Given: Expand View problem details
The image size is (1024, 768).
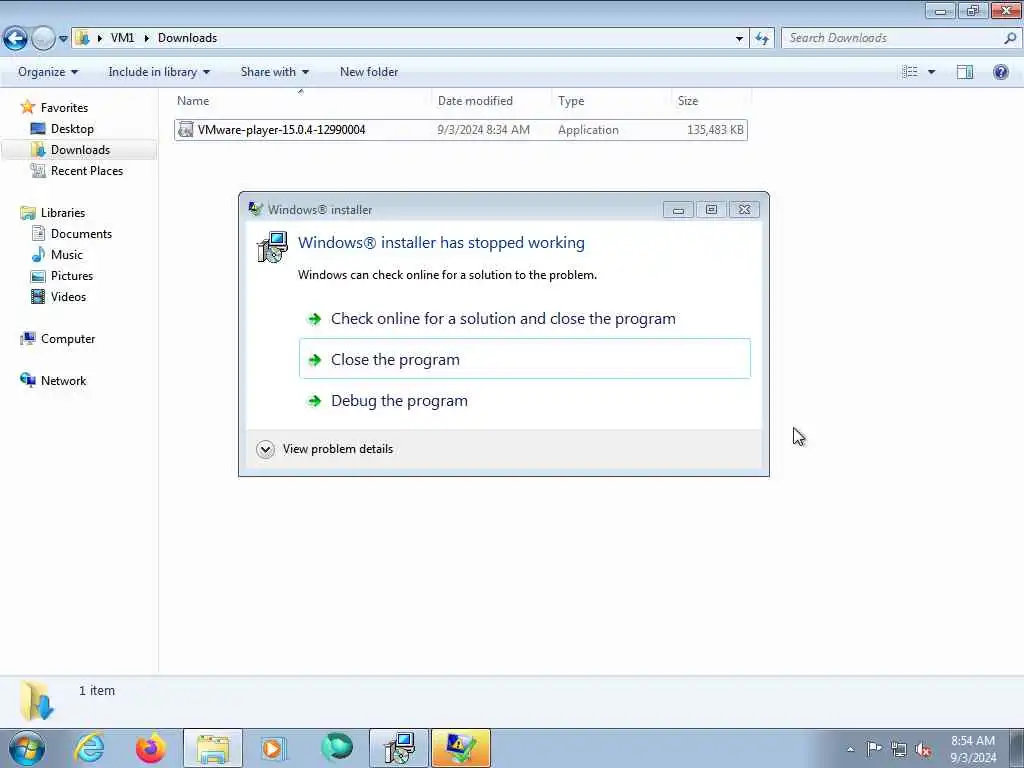Looking at the screenshot, I should [325, 449].
